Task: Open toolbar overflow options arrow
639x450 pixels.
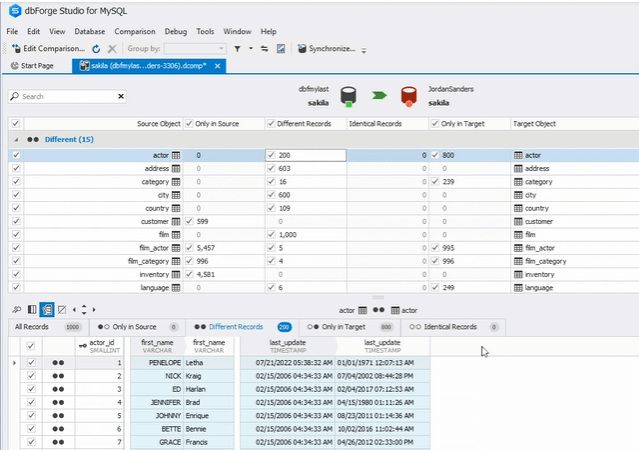Action: tap(364, 51)
